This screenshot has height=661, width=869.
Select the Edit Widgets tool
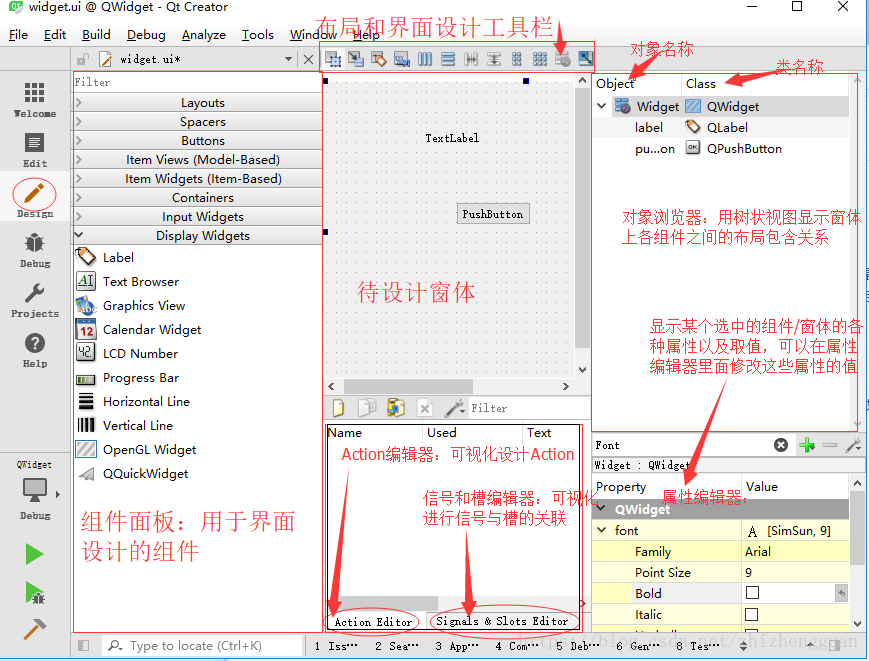pos(333,59)
